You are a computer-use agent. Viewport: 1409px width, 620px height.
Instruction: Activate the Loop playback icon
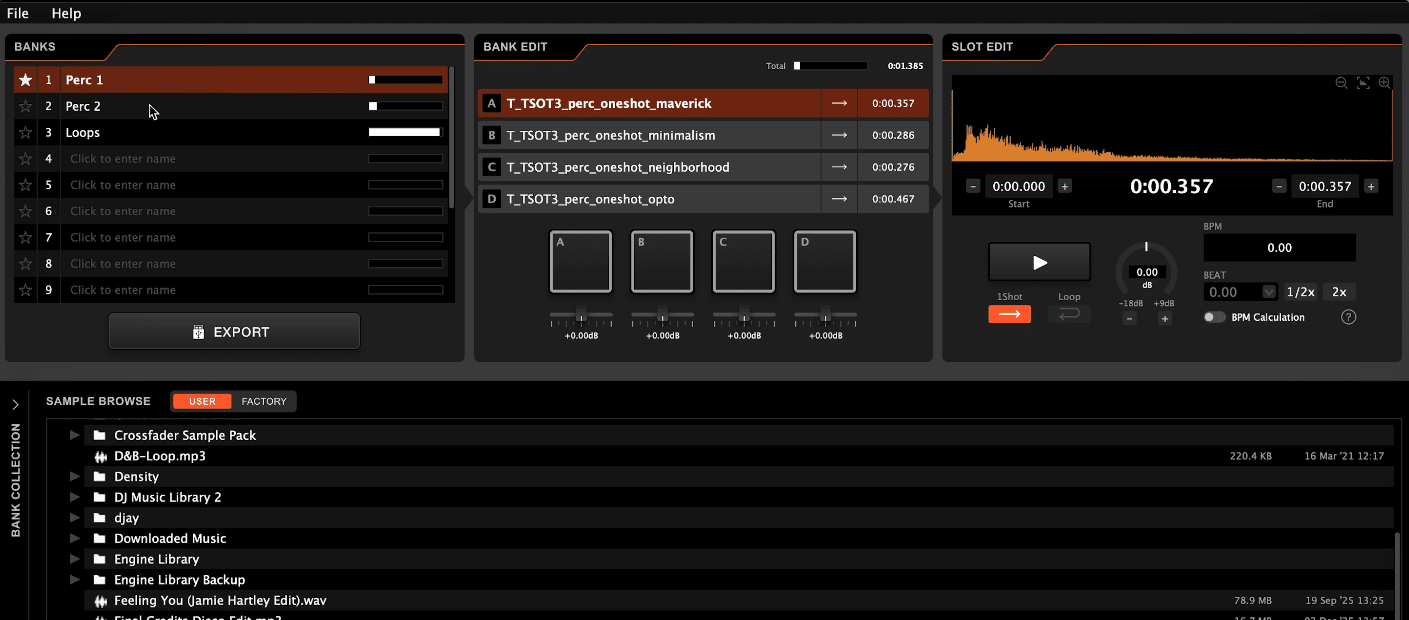1069,314
